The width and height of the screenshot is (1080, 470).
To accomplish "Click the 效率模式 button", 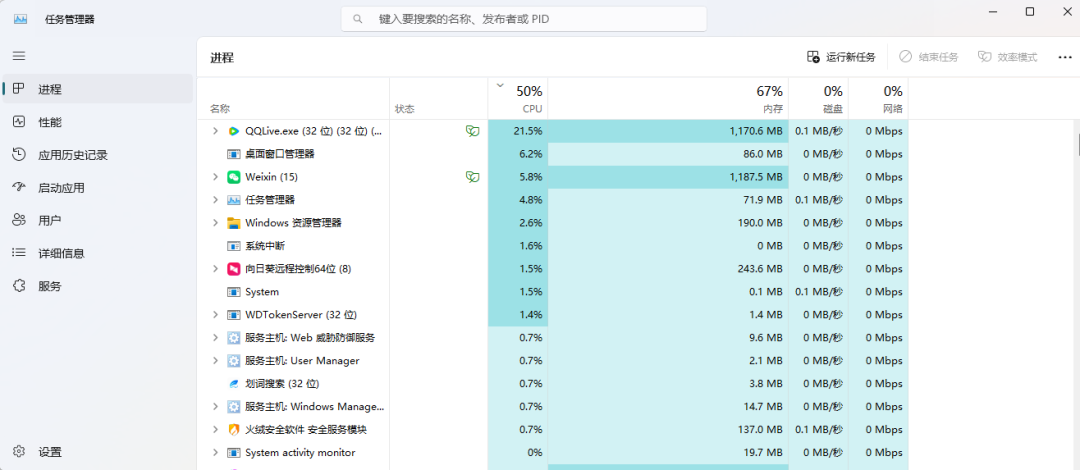I will pos(1008,57).
